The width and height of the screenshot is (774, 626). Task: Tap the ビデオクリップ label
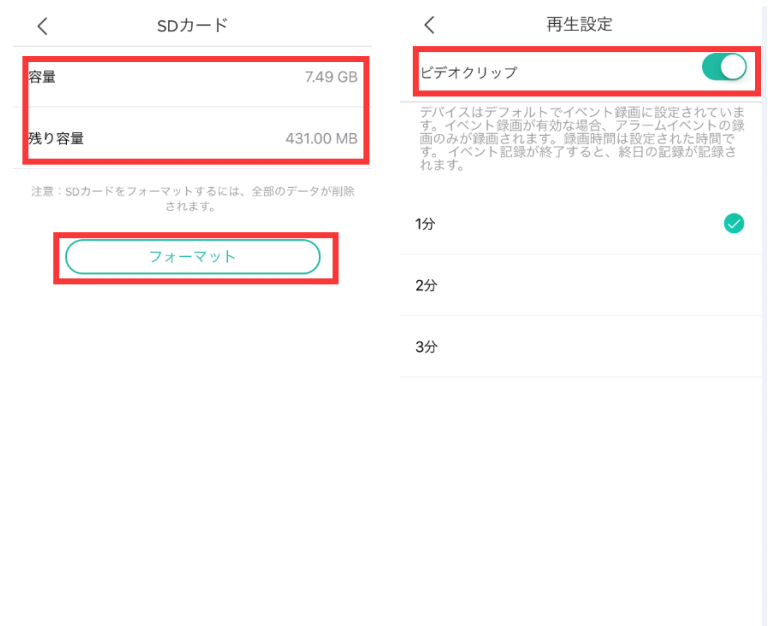pyautogui.click(x=468, y=73)
